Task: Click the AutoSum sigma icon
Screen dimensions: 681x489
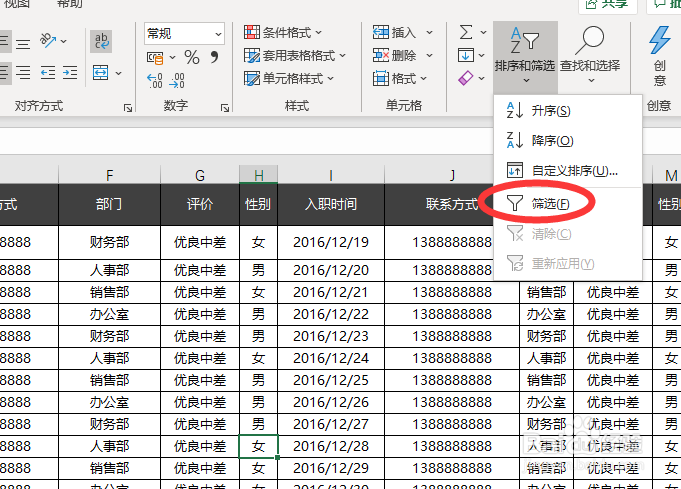Action: pos(466,32)
